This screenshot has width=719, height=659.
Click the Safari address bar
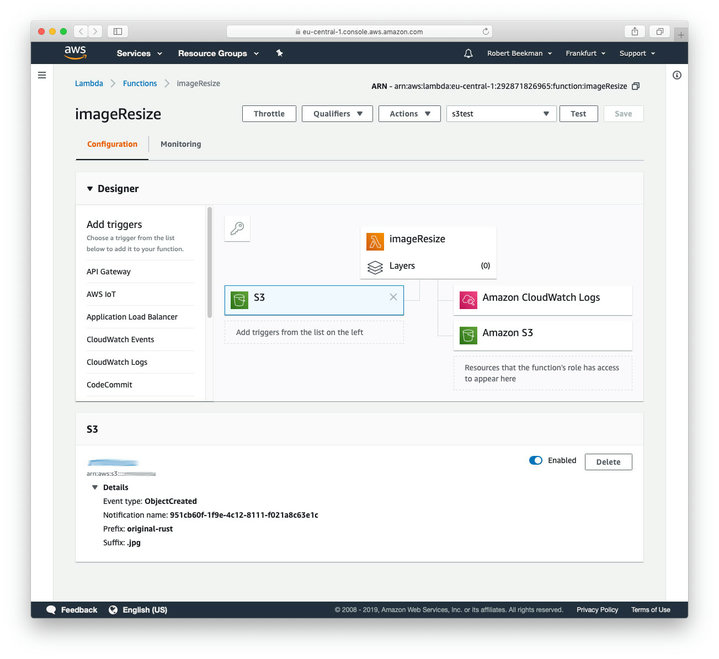(360, 31)
